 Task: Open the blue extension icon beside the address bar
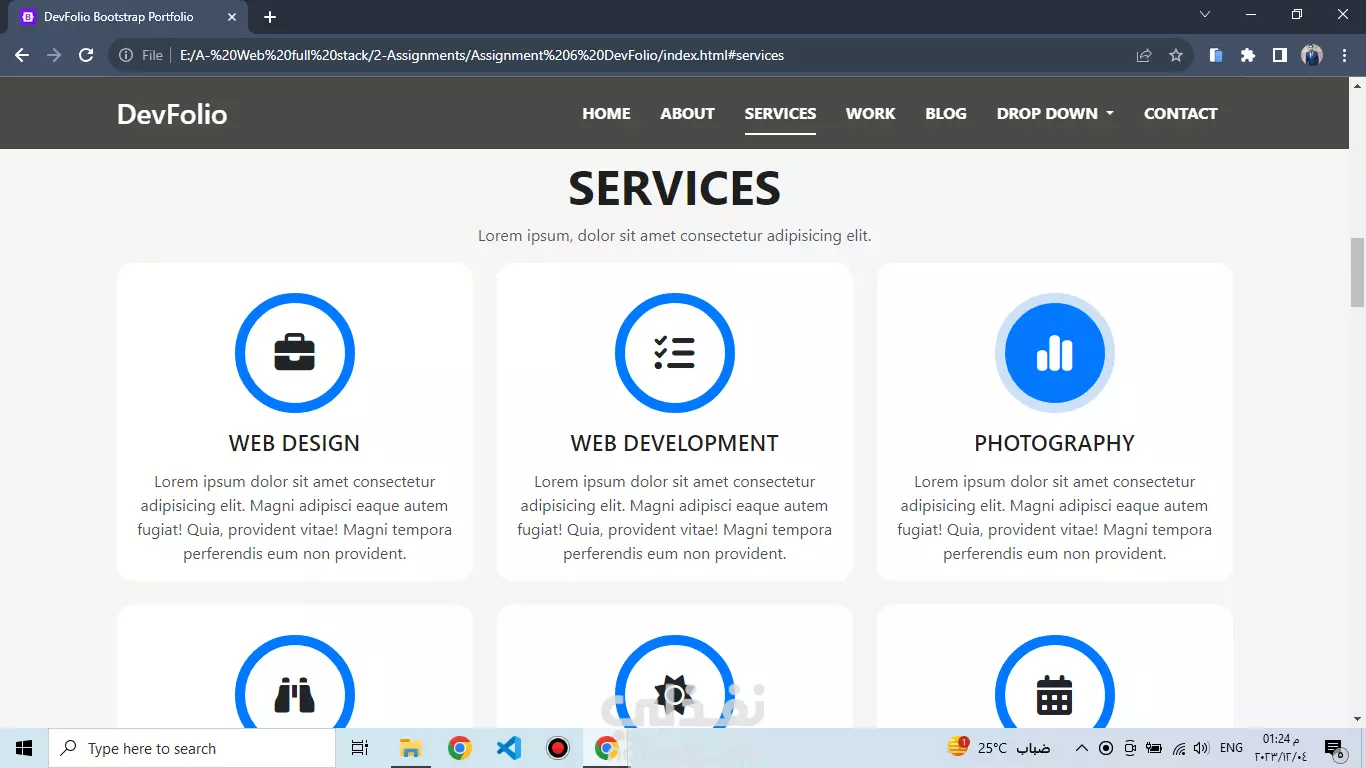pyautogui.click(x=1216, y=55)
